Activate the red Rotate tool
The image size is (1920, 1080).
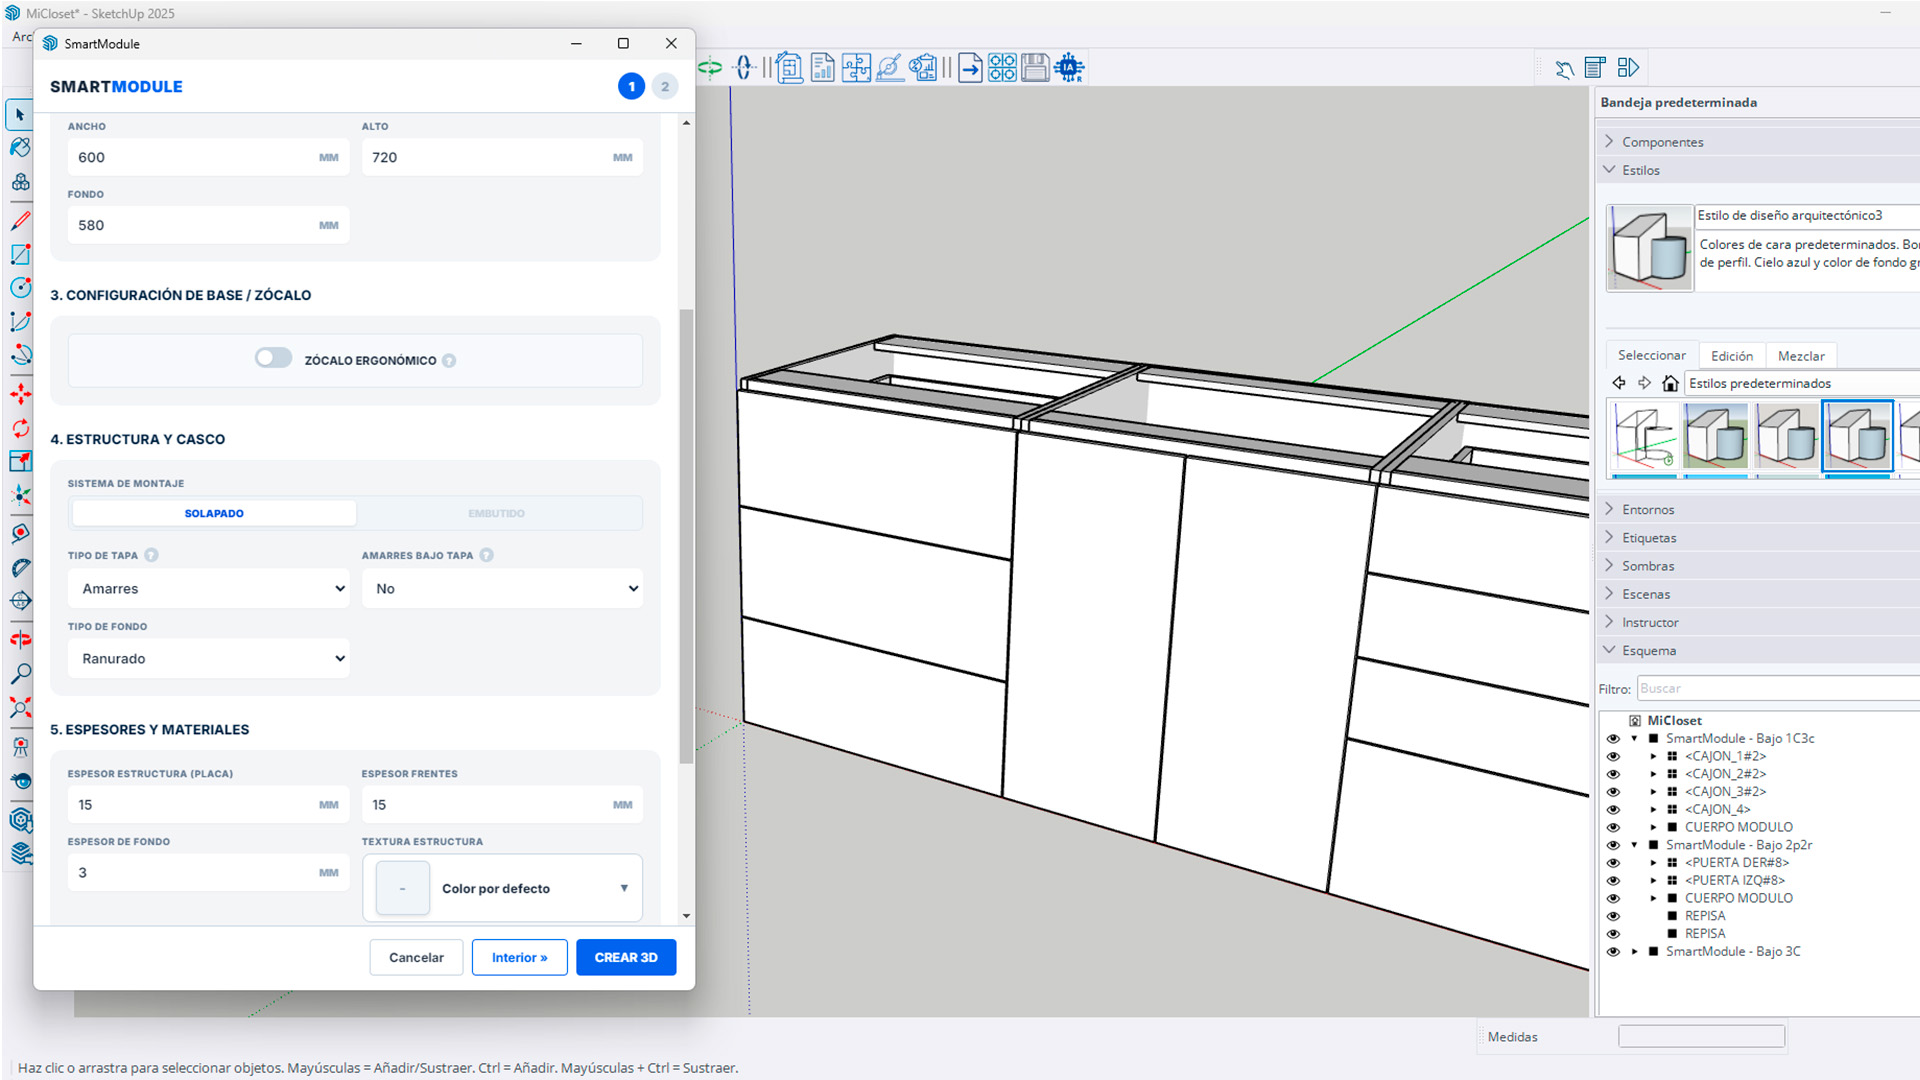[x=20, y=428]
